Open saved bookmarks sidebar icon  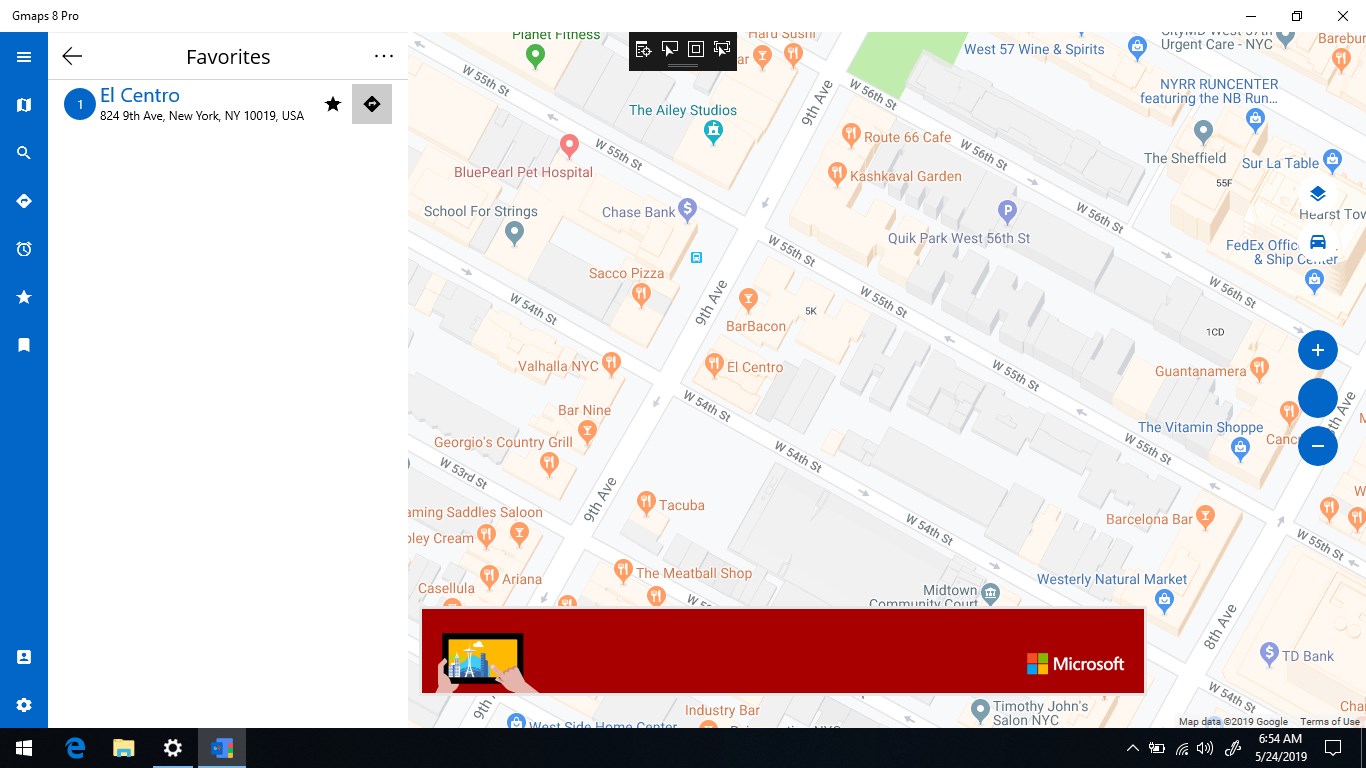(24, 345)
